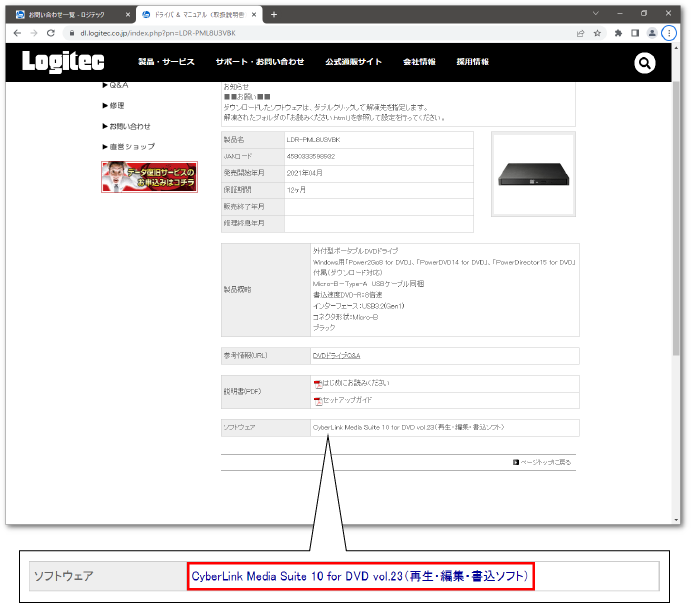Go to 公式通販サイト in navigation
This screenshot has width=691, height=603.
point(353,62)
